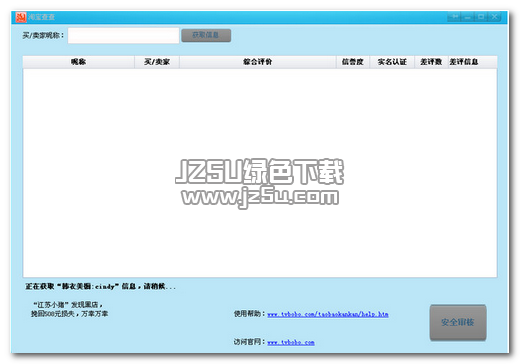Click the red Taobao app logo icon

pyautogui.click(x=21, y=17)
